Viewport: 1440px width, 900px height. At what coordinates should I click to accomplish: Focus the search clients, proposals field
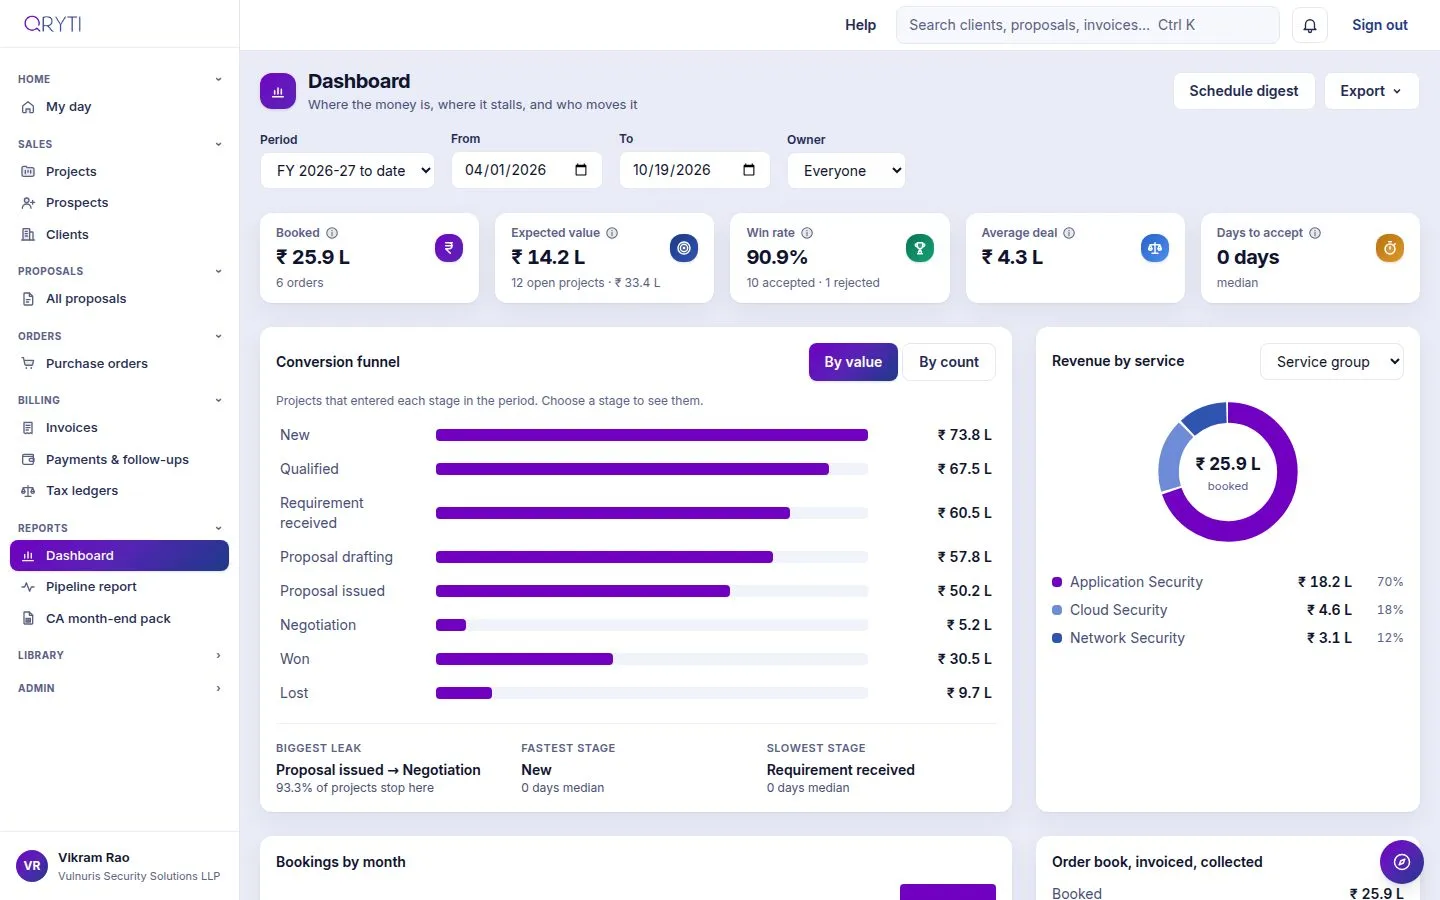click(1087, 25)
